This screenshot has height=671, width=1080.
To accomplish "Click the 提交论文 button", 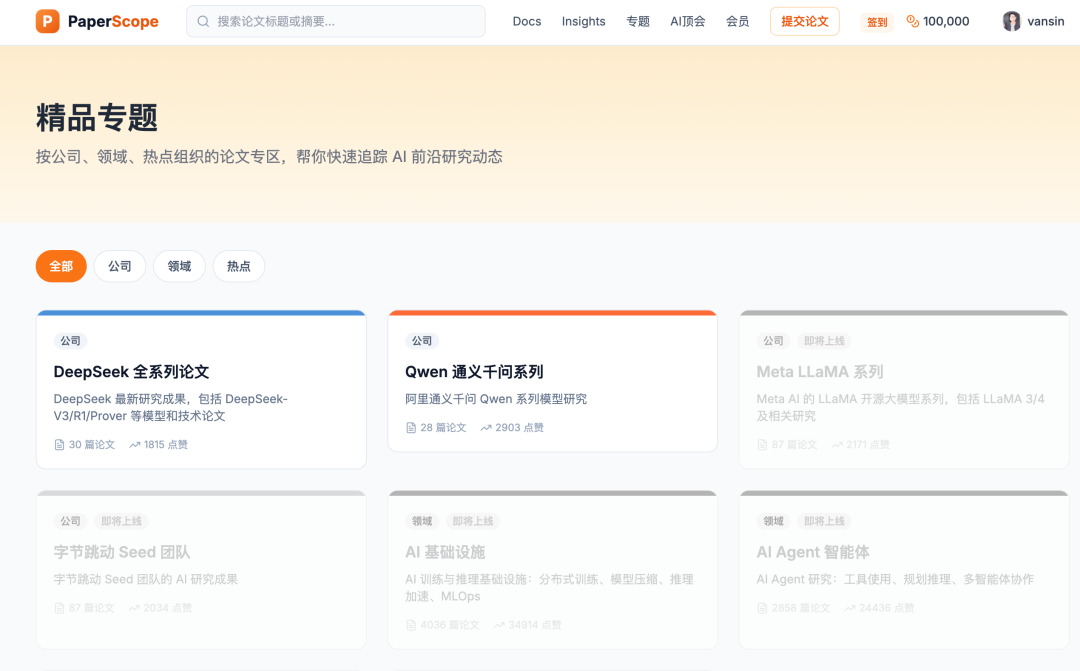I will click(x=804, y=21).
